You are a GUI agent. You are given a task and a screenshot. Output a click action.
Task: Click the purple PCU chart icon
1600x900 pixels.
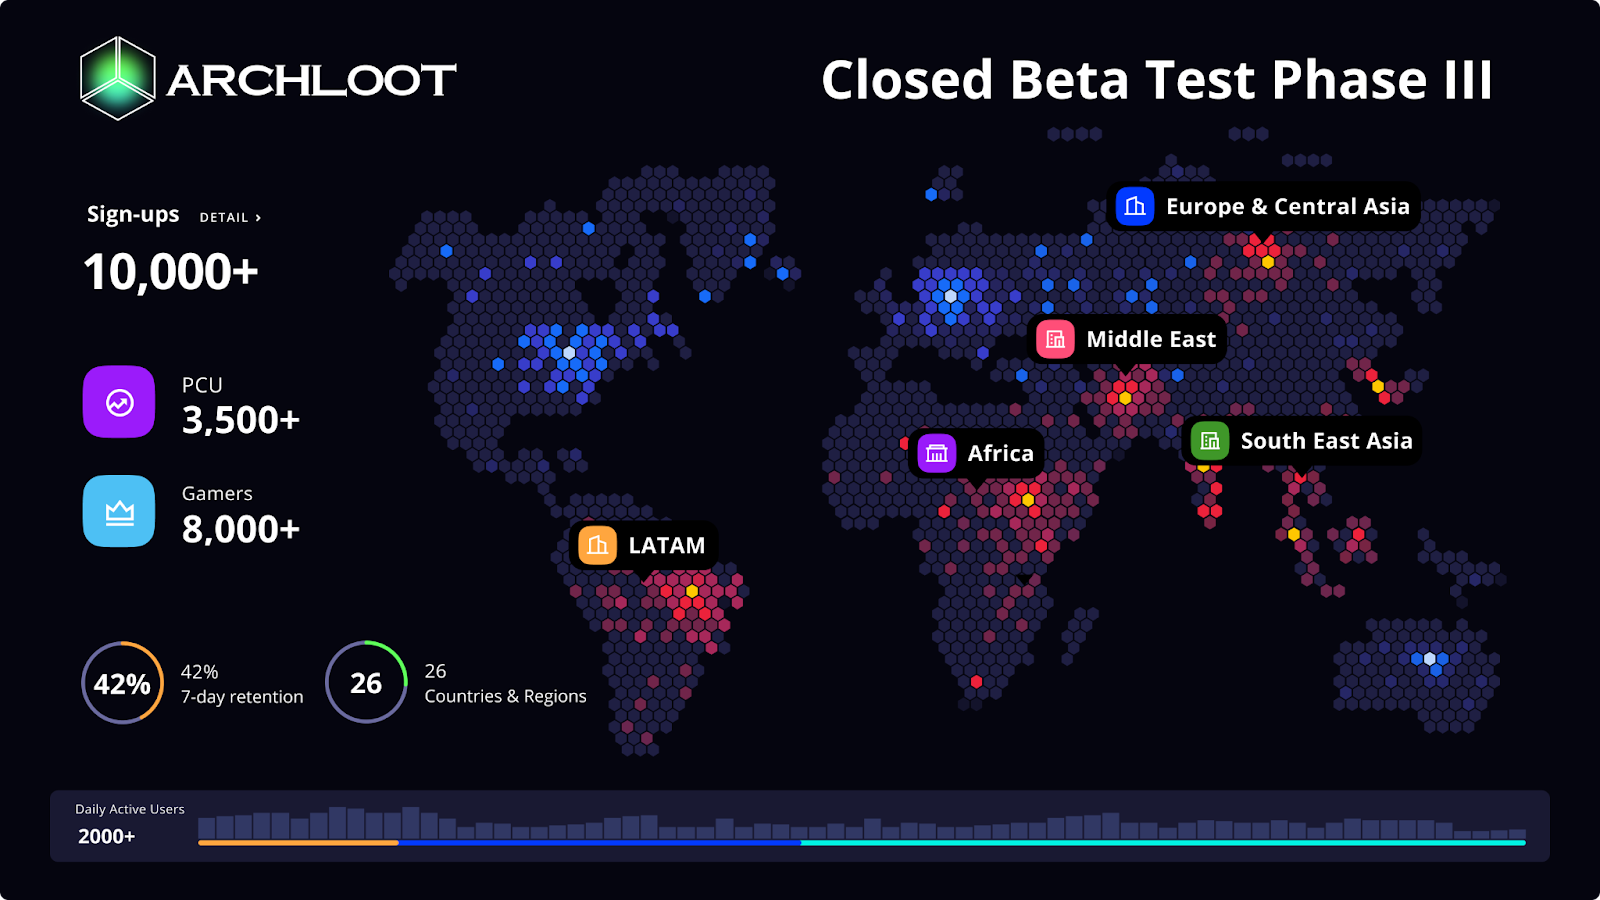119,402
